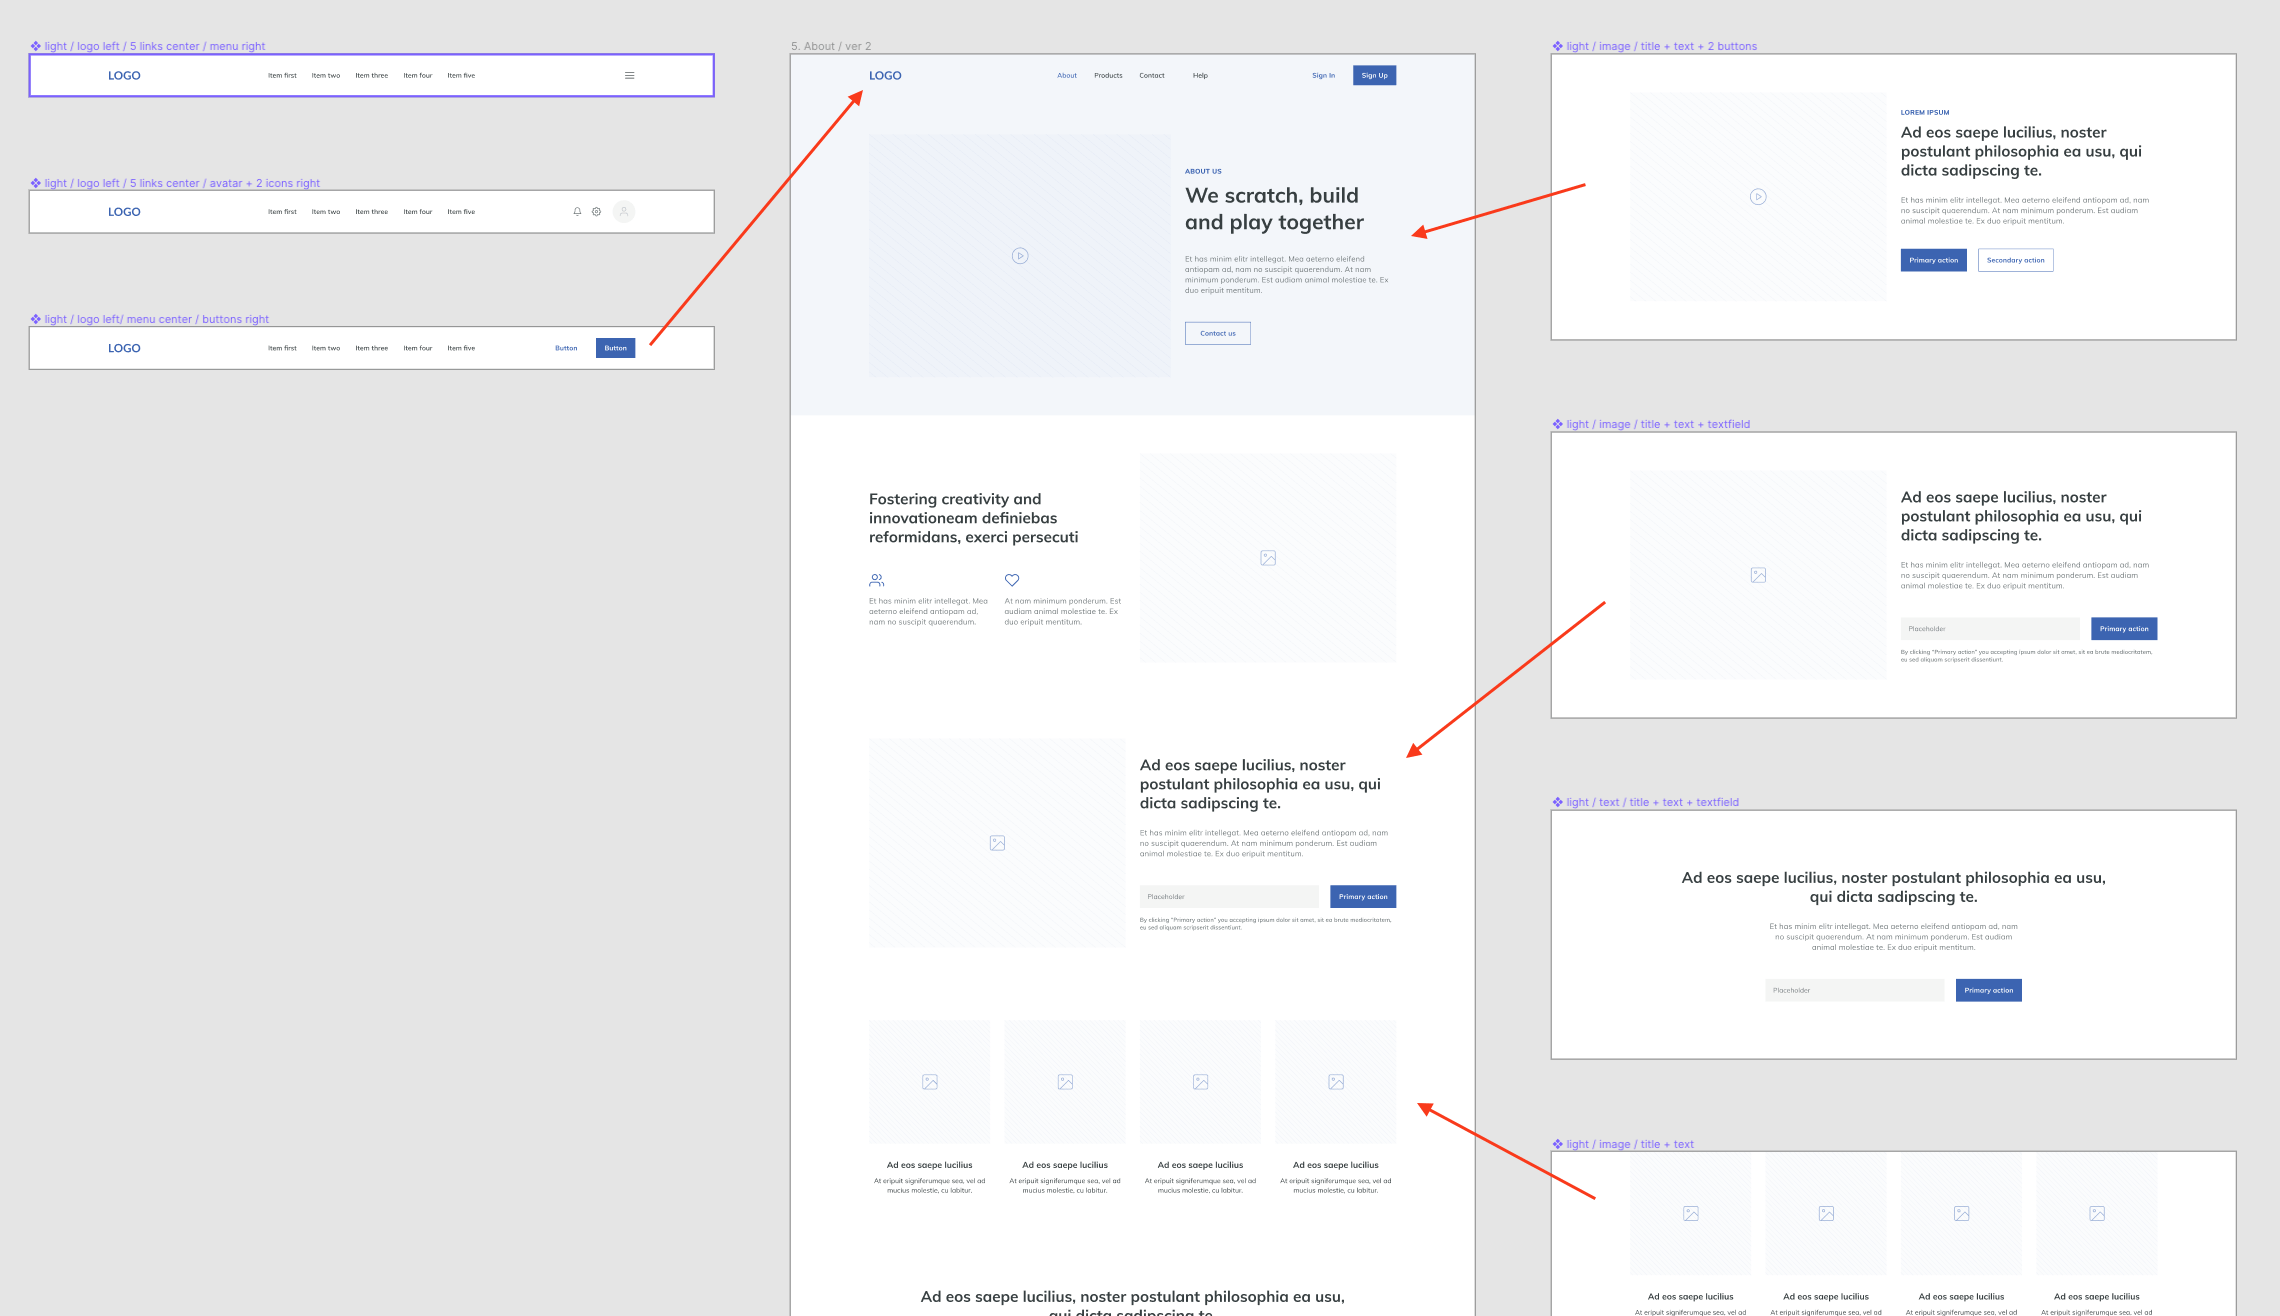2280x1316 pixels.
Task: Click Primary action in '2 buttons' component
Action: tap(1933, 260)
